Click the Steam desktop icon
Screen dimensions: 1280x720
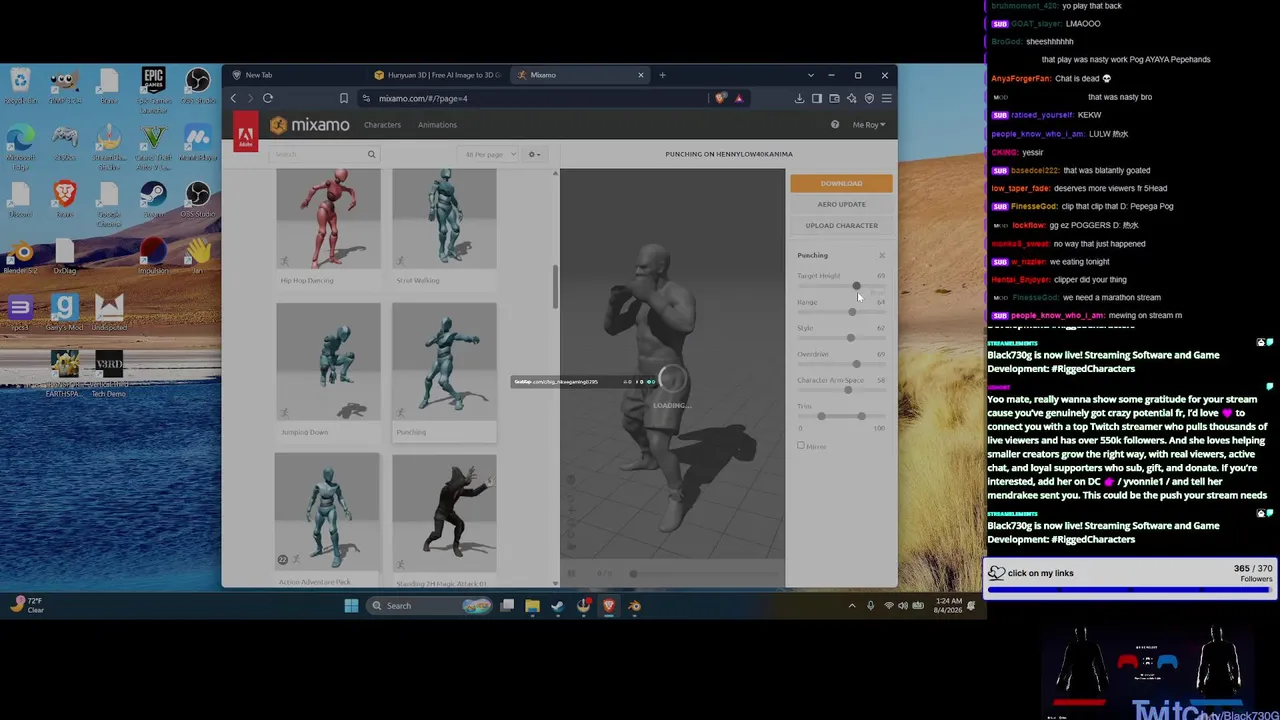(x=153, y=198)
